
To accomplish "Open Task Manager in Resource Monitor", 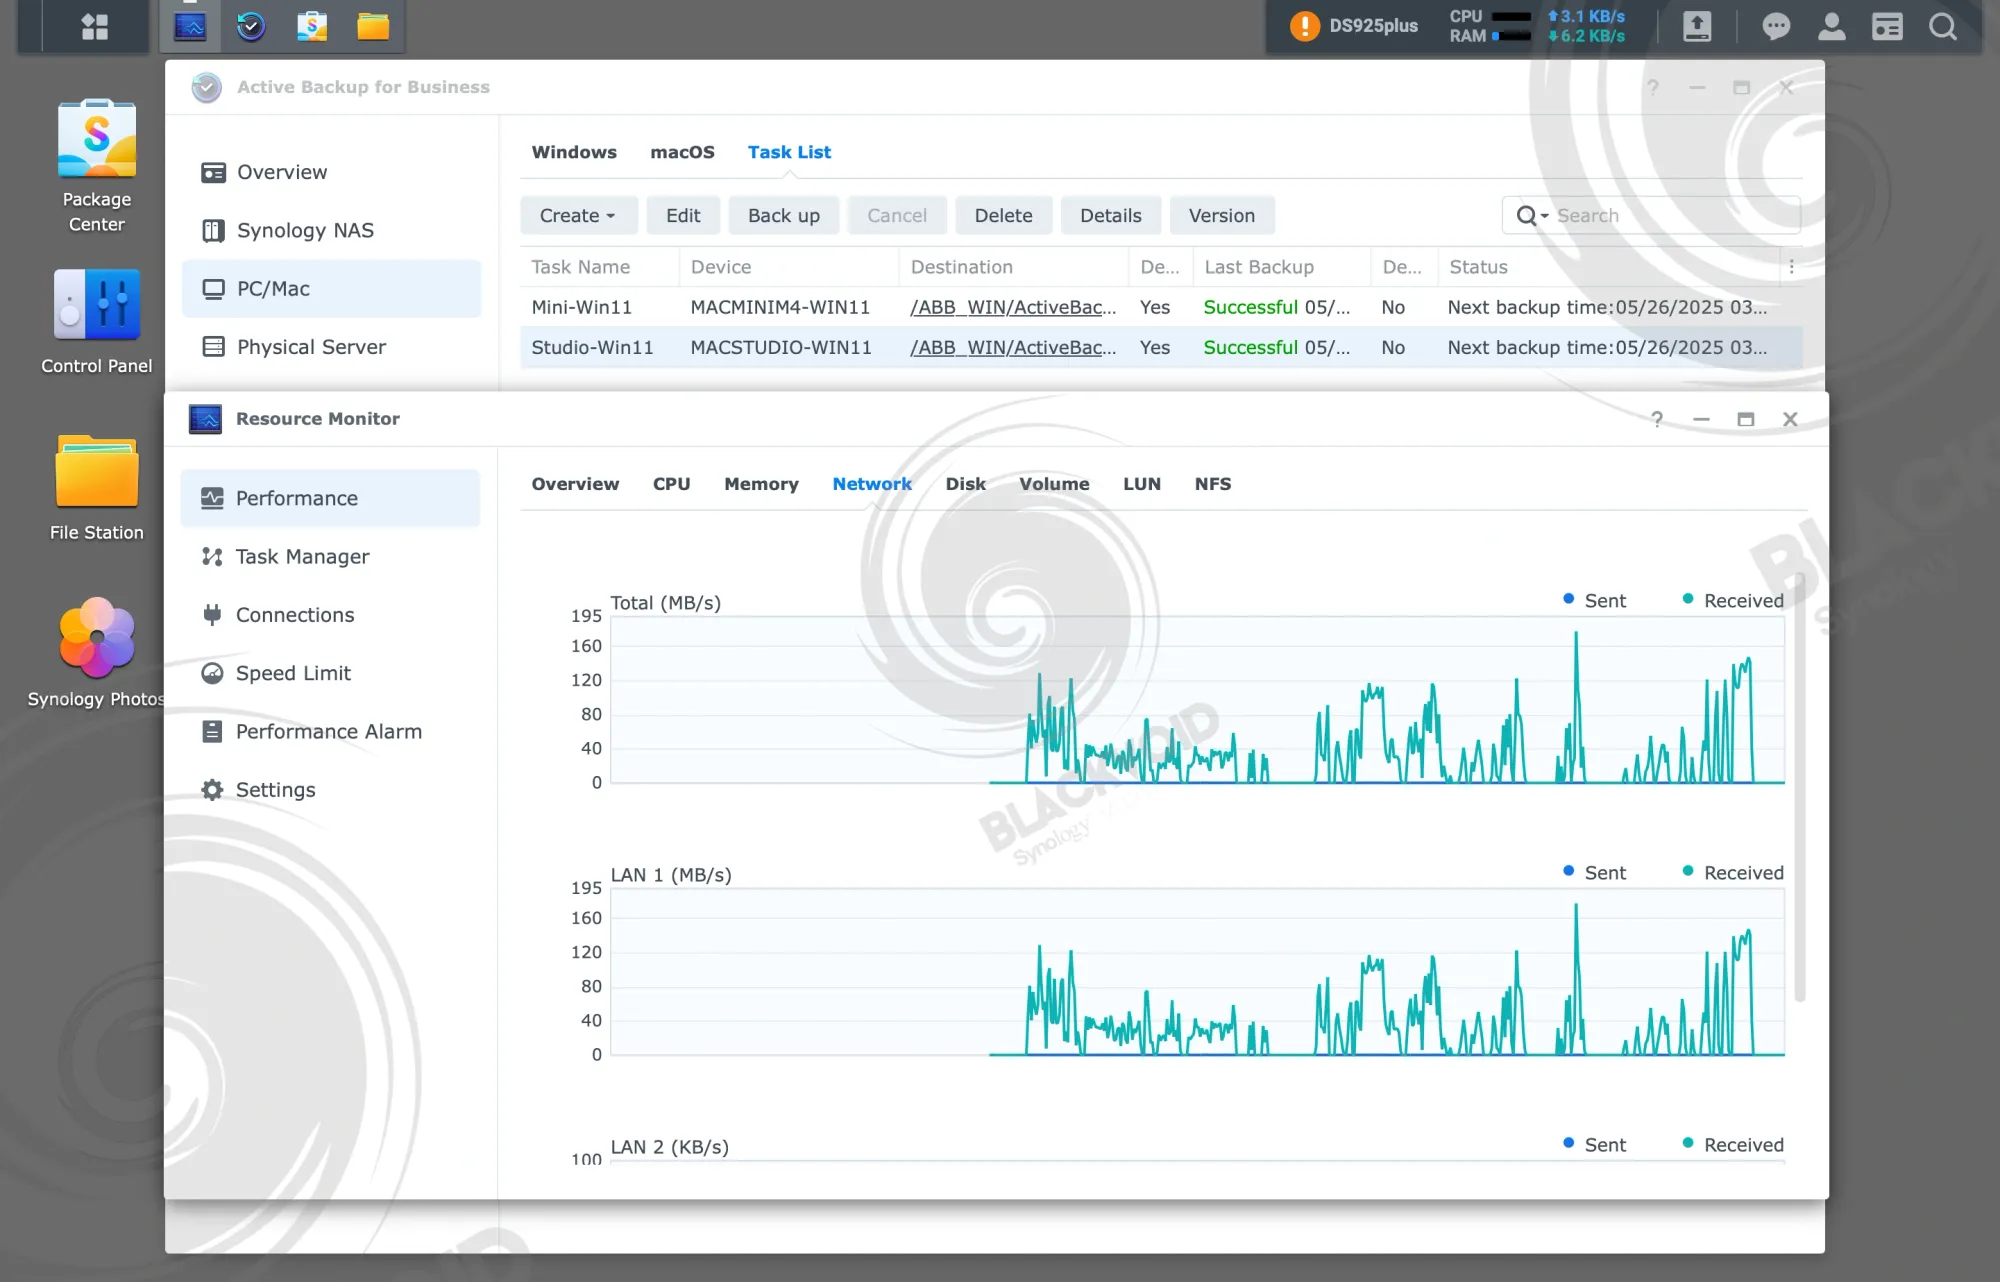I will [330, 556].
